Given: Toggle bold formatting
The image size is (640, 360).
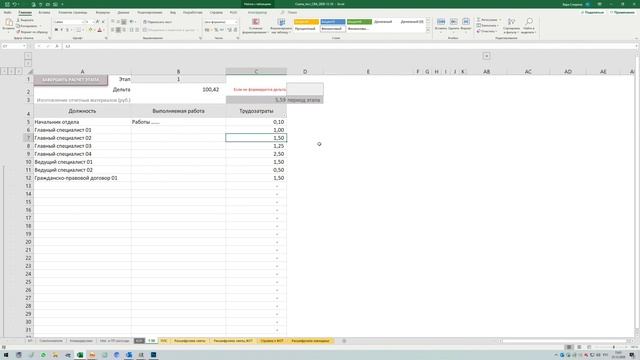Looking at the screenshot, I should coord(56,30).
